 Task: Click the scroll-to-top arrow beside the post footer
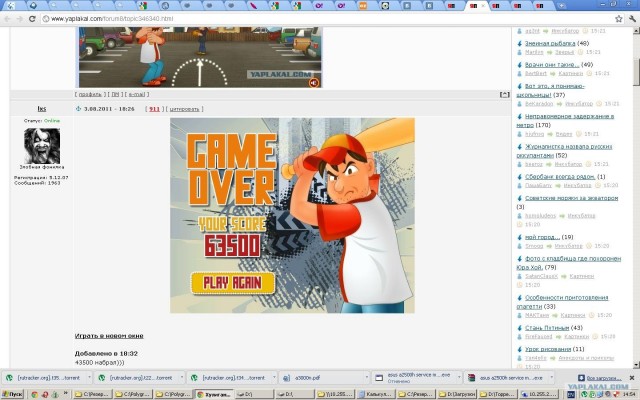point(504,94)
